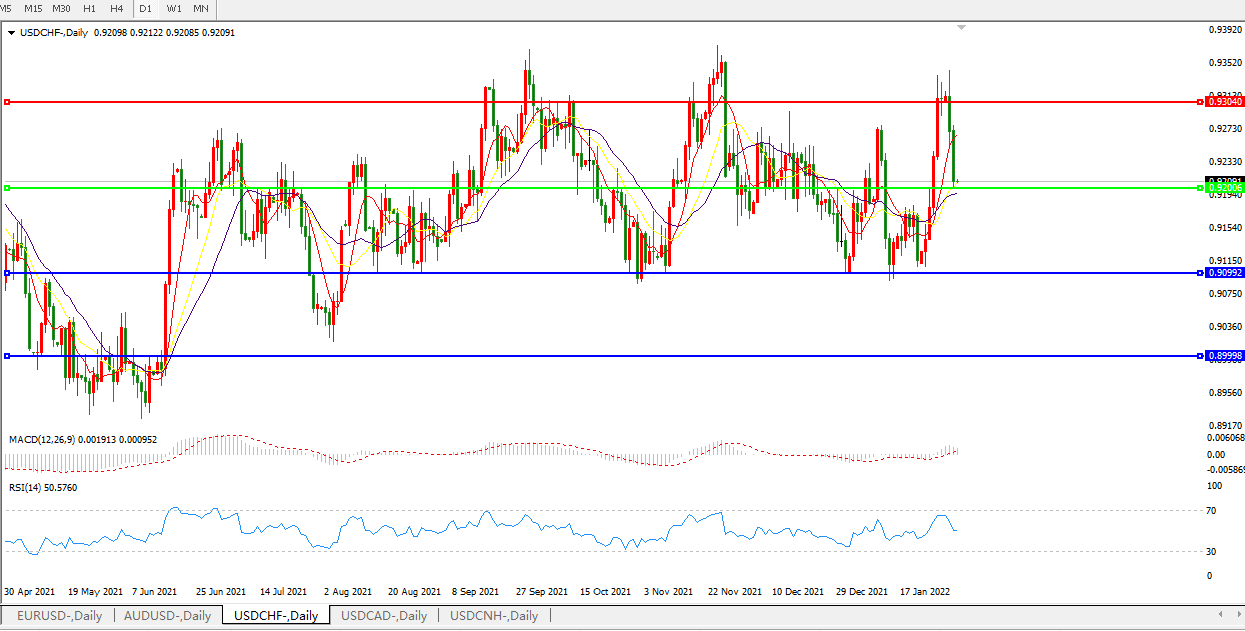Expand the arrow beside USDCHF symbol title

pos(11,33)
